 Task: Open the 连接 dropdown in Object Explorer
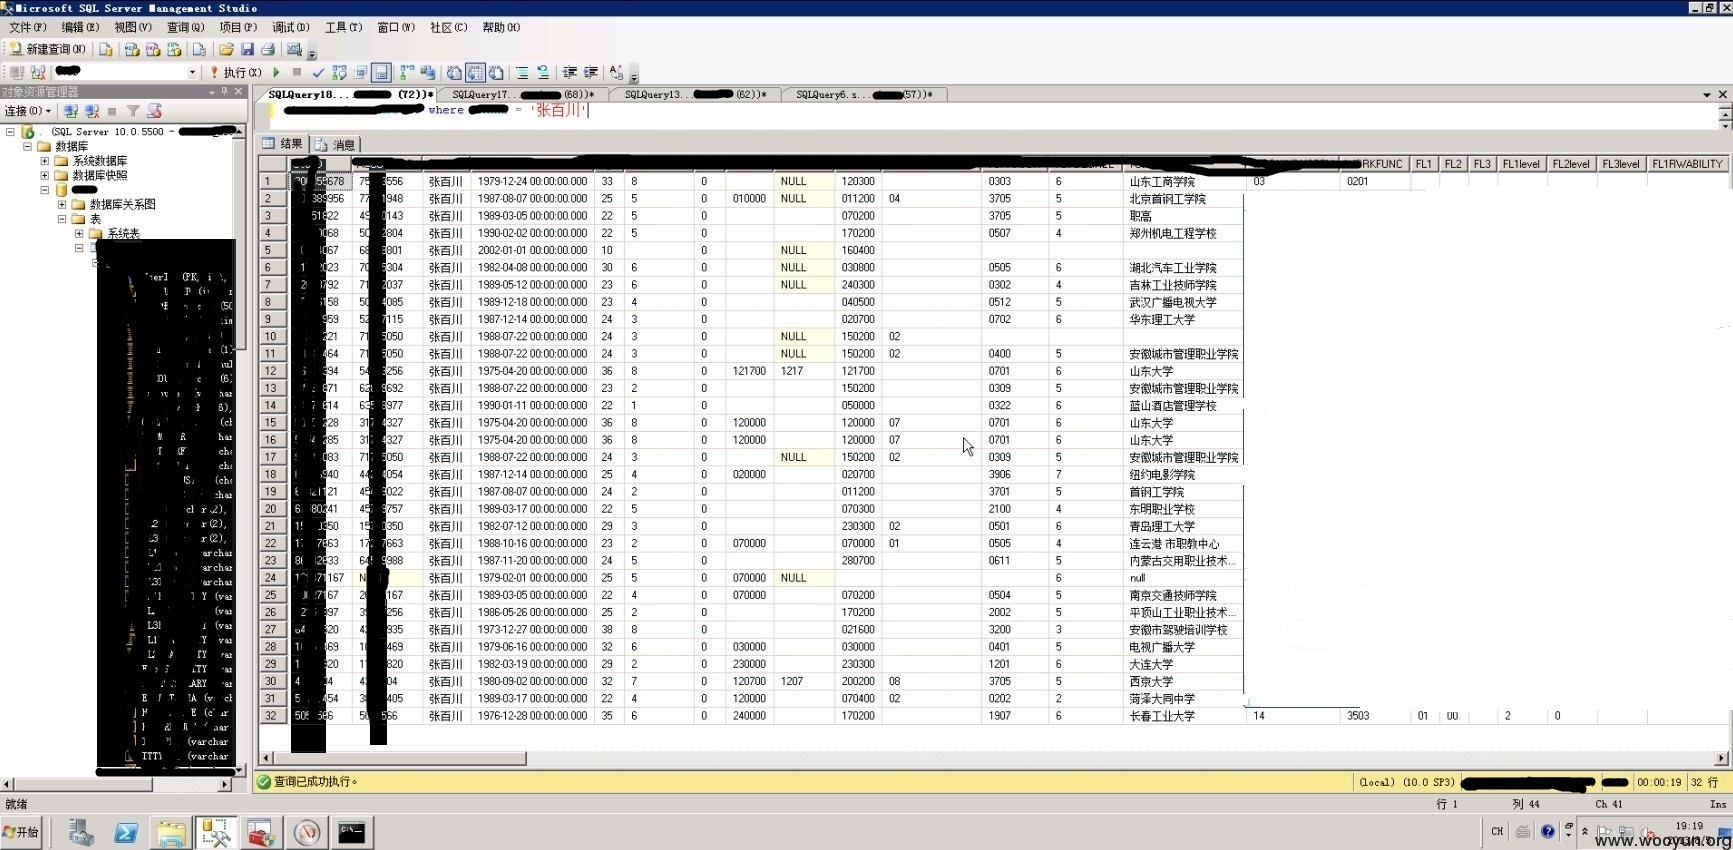coord(28,110)
